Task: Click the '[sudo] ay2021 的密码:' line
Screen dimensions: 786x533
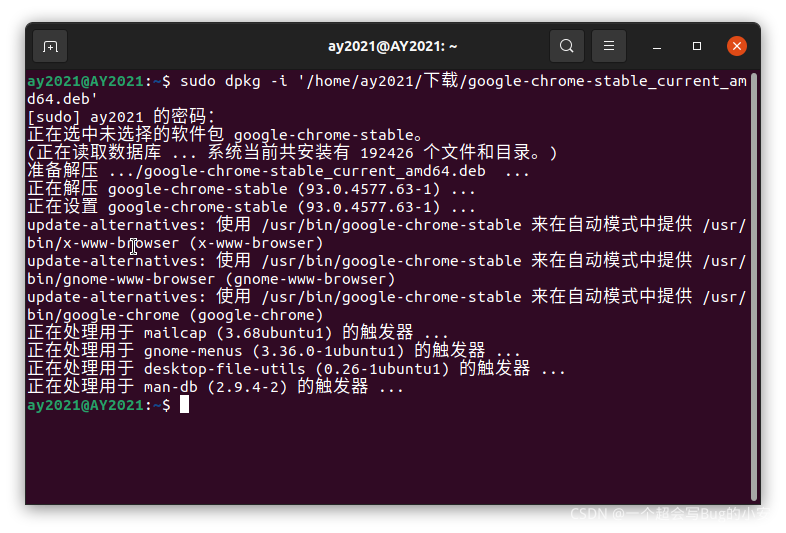Action: tap(121, 117)
